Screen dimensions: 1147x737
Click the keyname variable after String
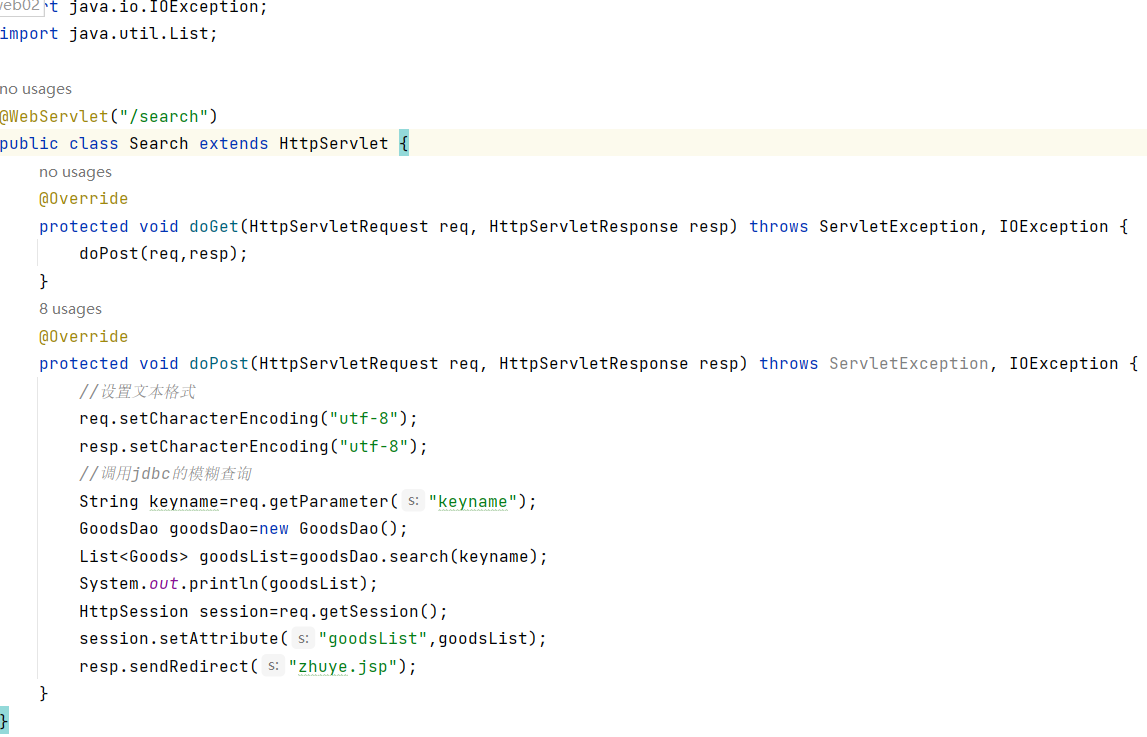184,502
